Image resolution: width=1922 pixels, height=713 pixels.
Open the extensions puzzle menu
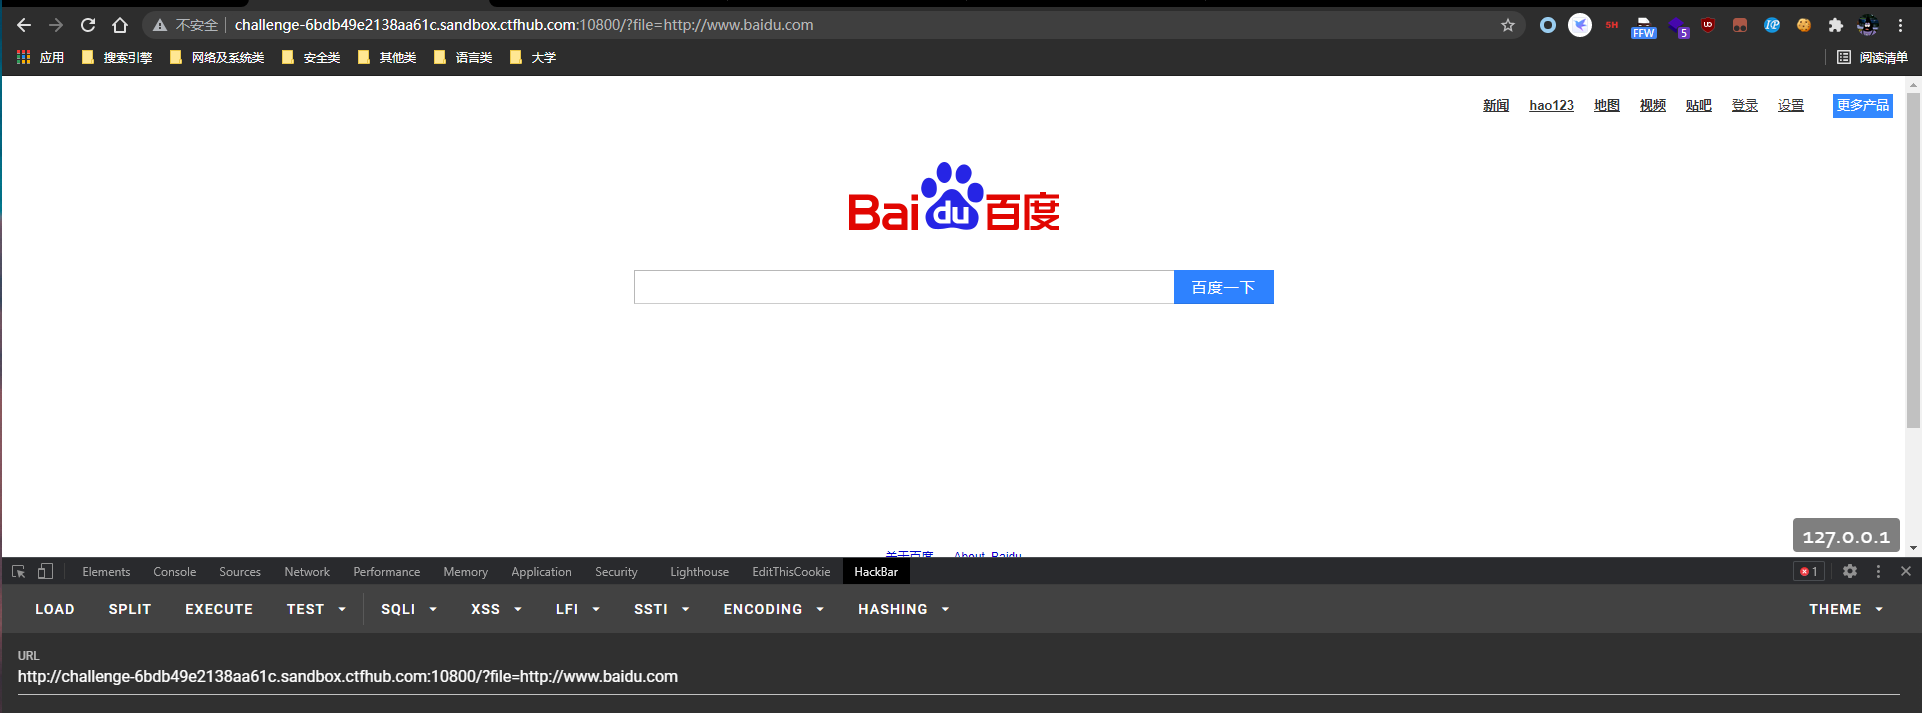pos(1836,25)
